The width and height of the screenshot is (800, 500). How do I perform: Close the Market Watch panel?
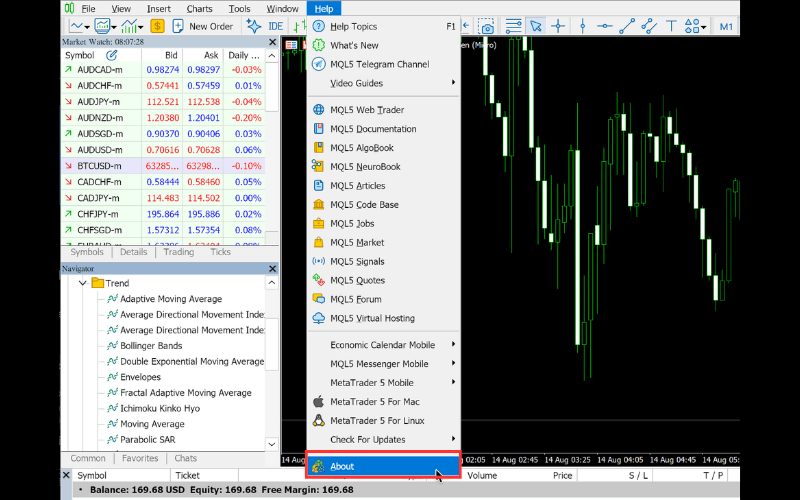[272, 42]
